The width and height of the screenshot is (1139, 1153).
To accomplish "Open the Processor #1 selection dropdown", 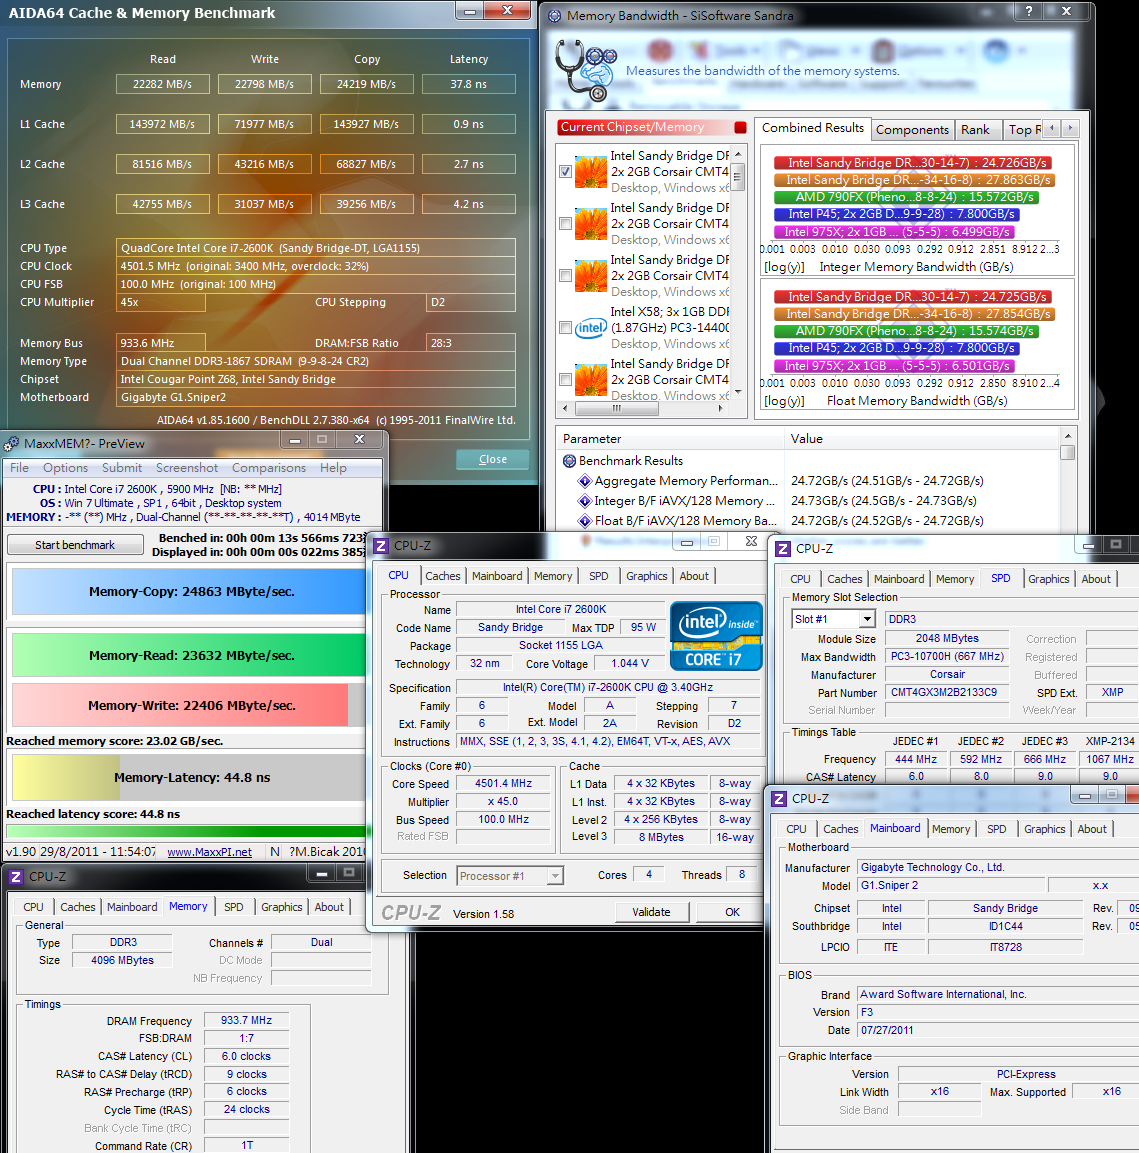I will click(x=555, y=876).
